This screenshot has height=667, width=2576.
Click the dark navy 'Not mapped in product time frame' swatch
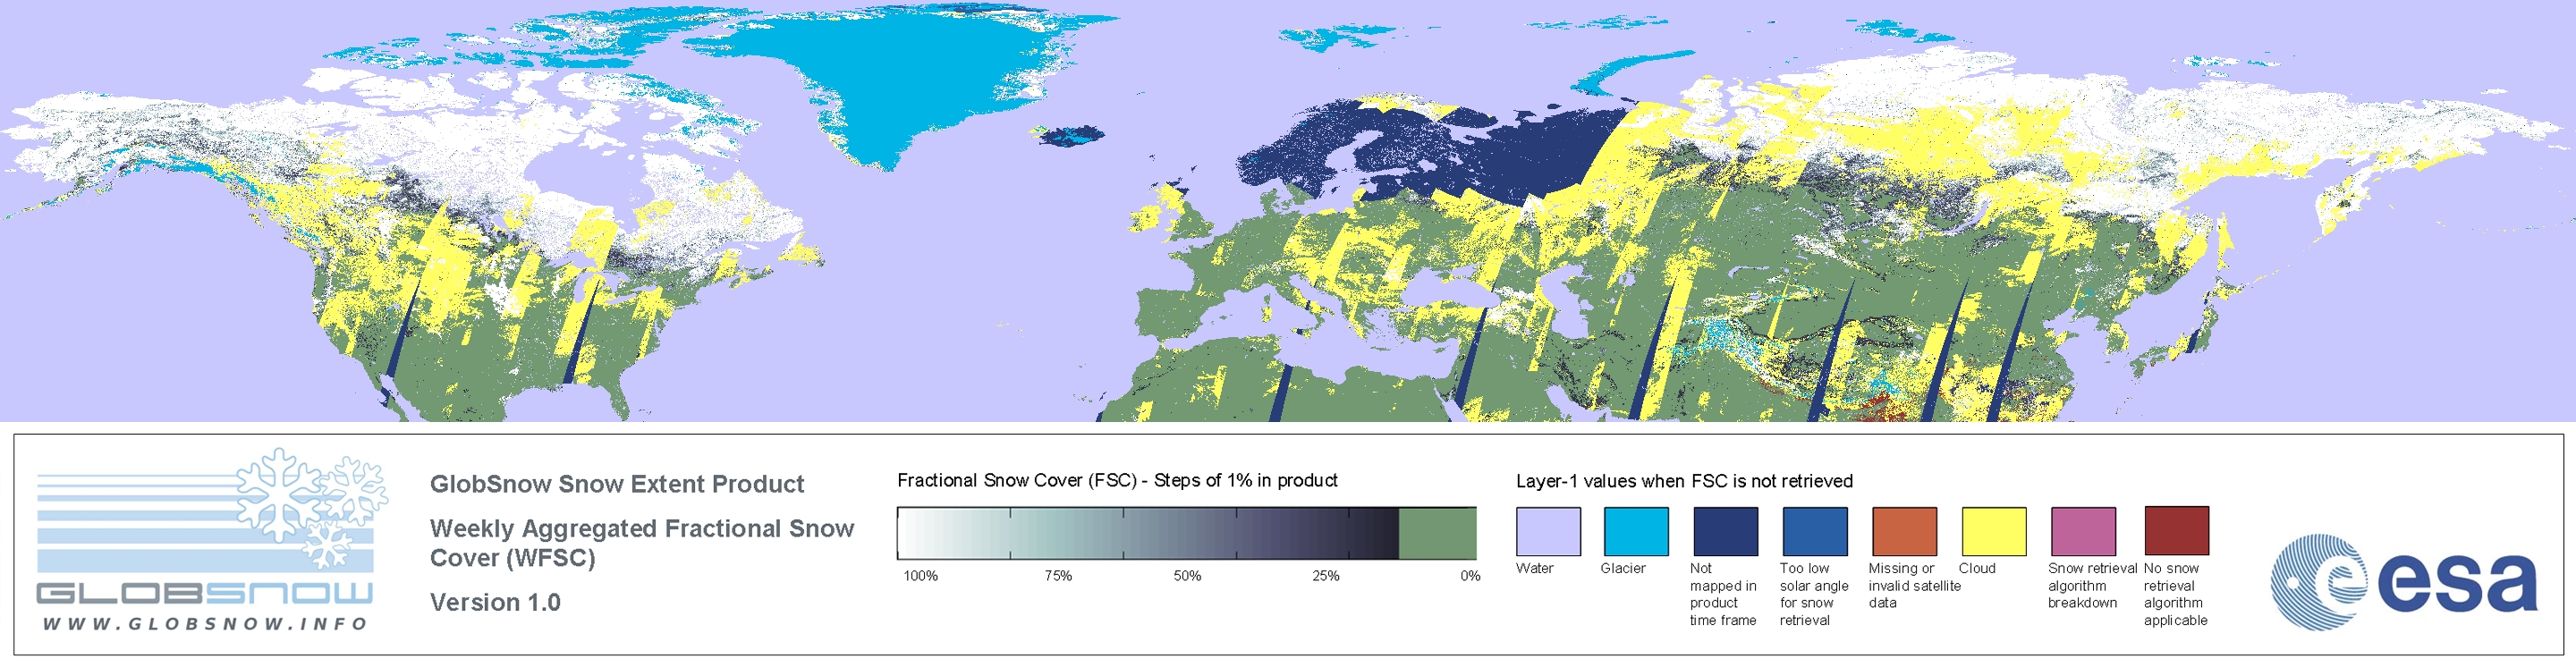coord(1725,531)
